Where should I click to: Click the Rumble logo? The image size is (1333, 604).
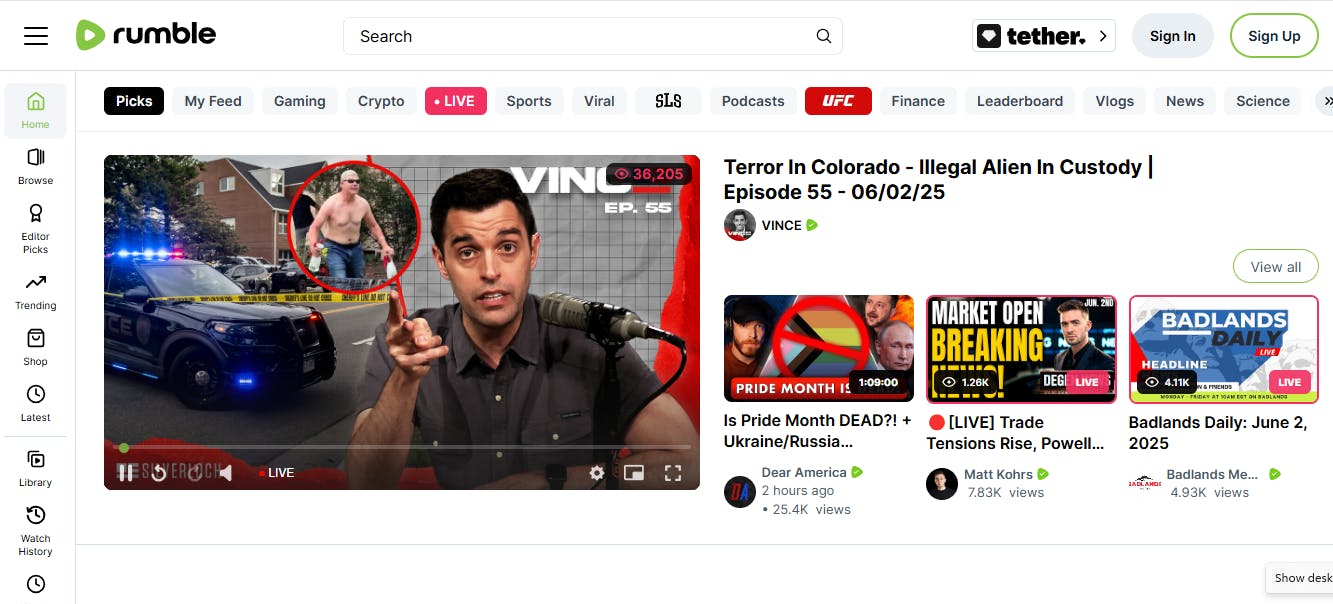[x=146, y=35]
